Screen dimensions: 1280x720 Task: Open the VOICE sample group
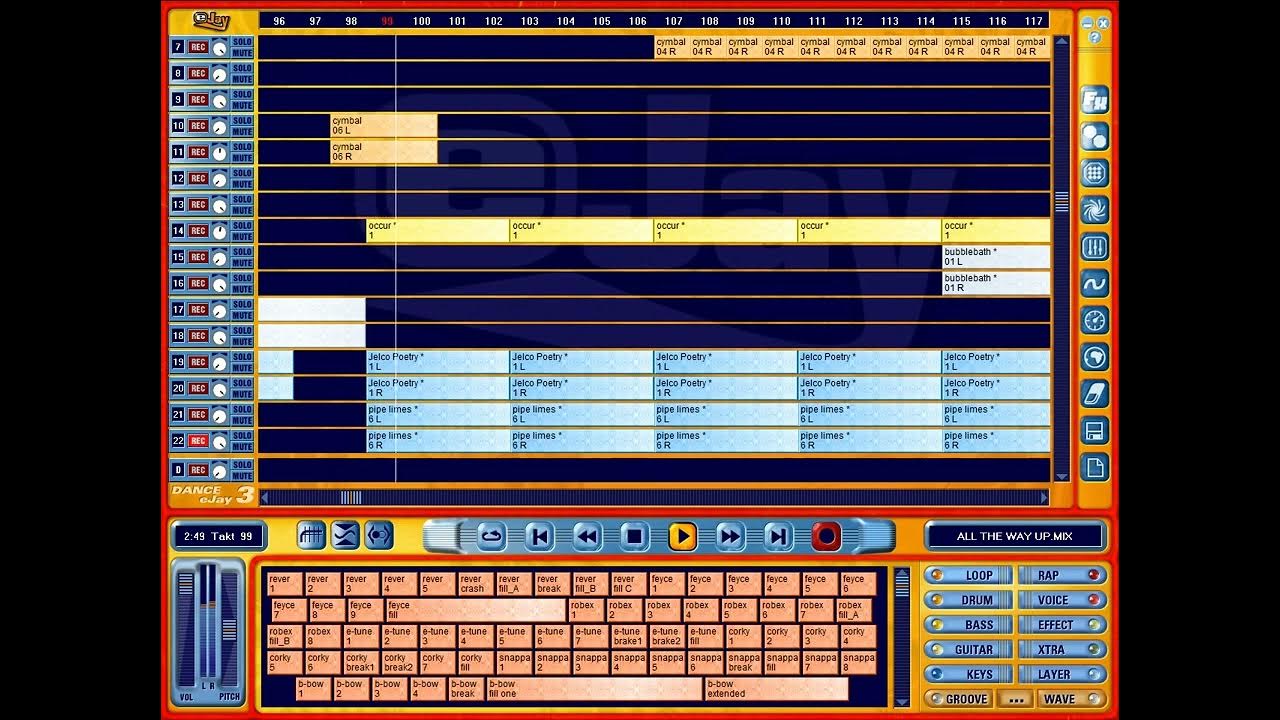(1062, 600)
